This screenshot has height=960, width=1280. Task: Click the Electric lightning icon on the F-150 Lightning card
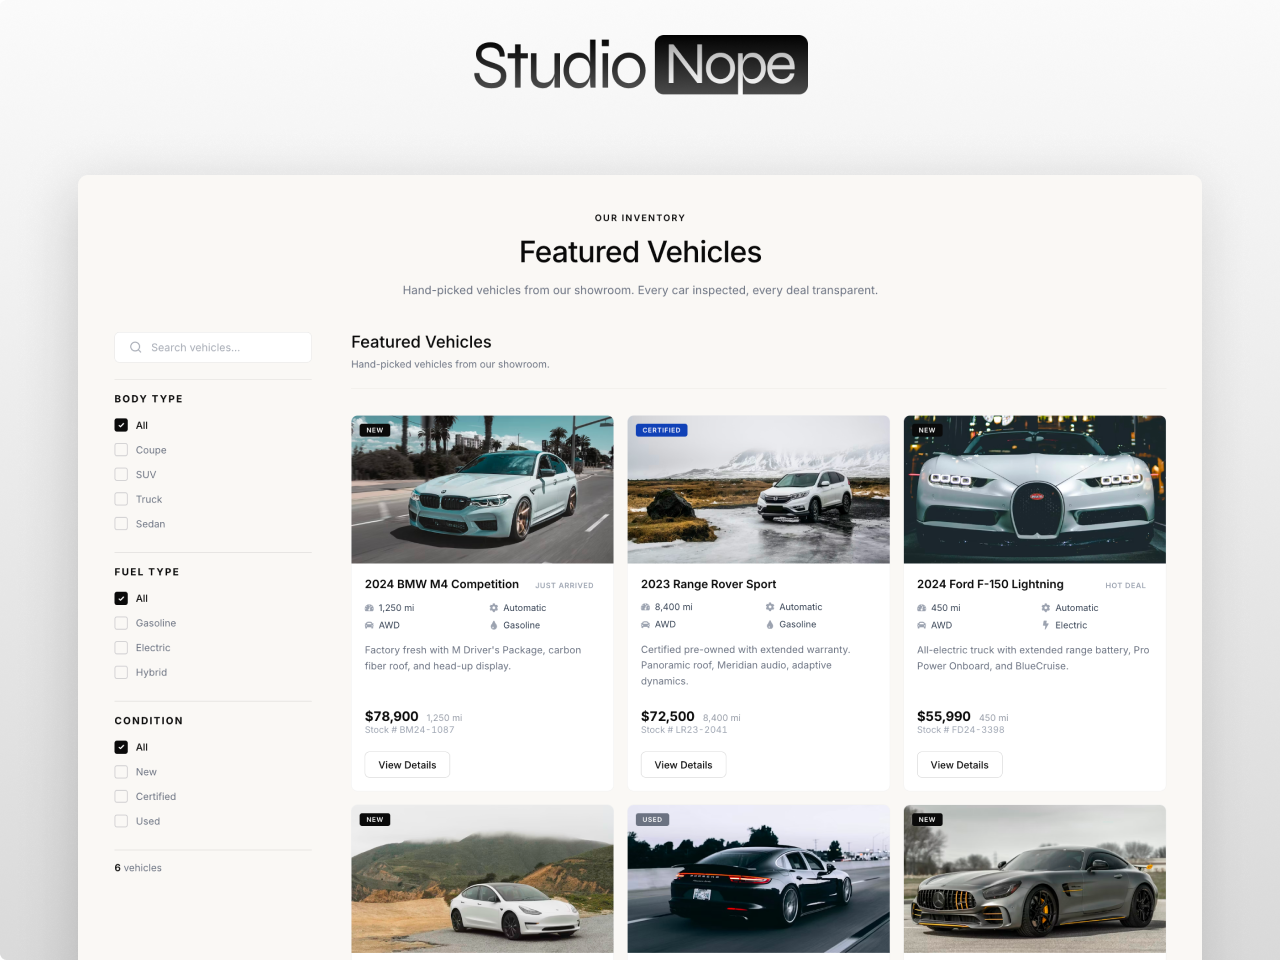click(1044, 625)
